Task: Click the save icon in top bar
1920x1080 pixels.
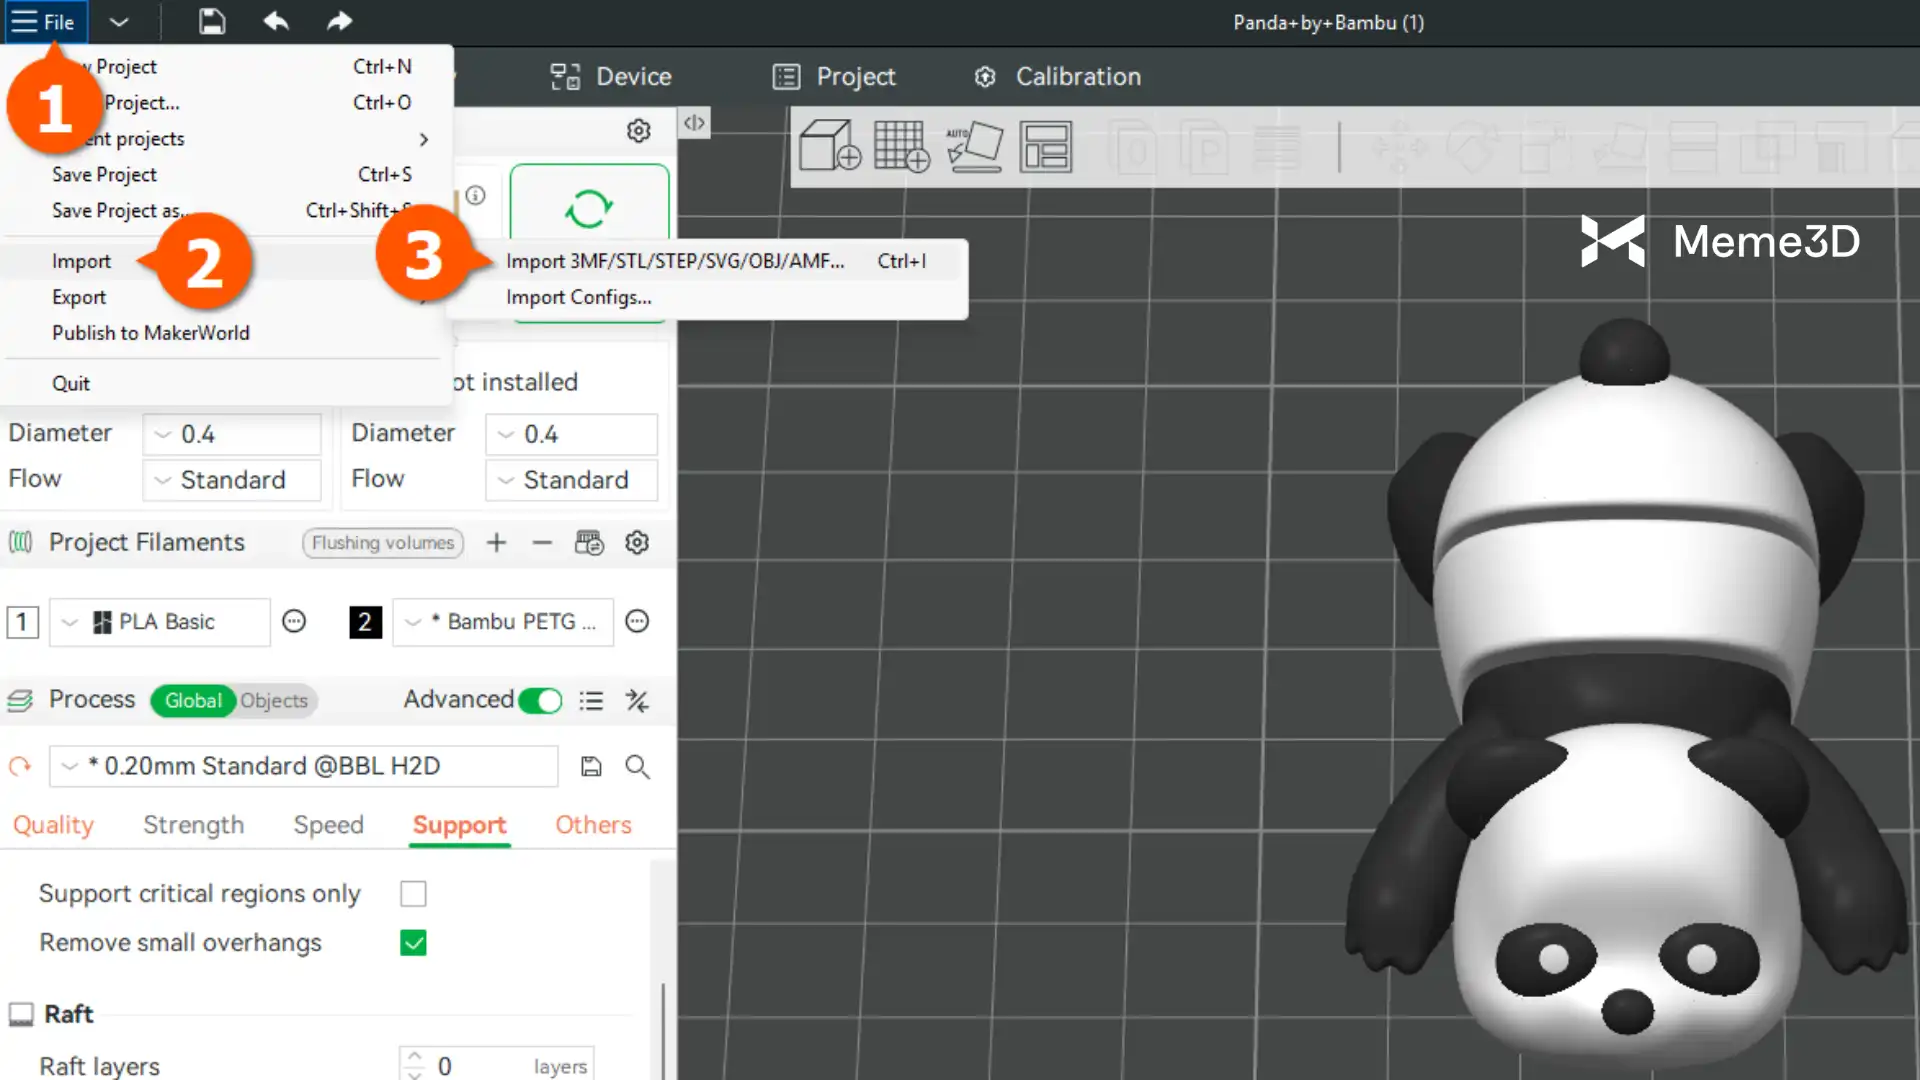Action: pos(212,22)
